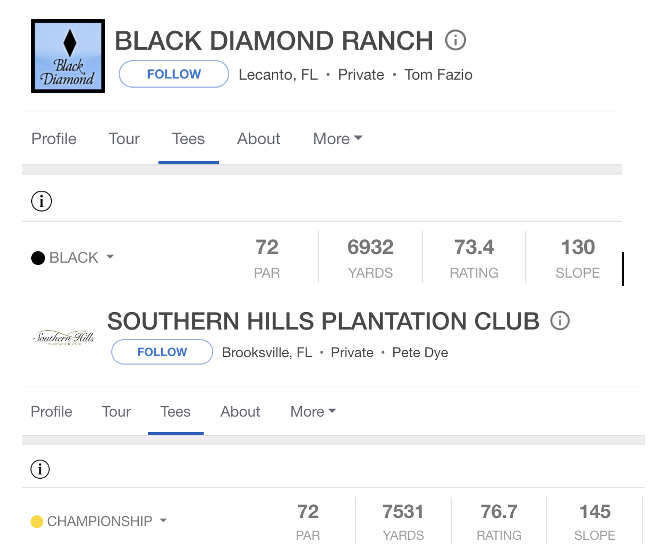The width and height of the screenshot is (650, 550).
Task: Open About tab for Southern Hills
Action: (240, 412)
